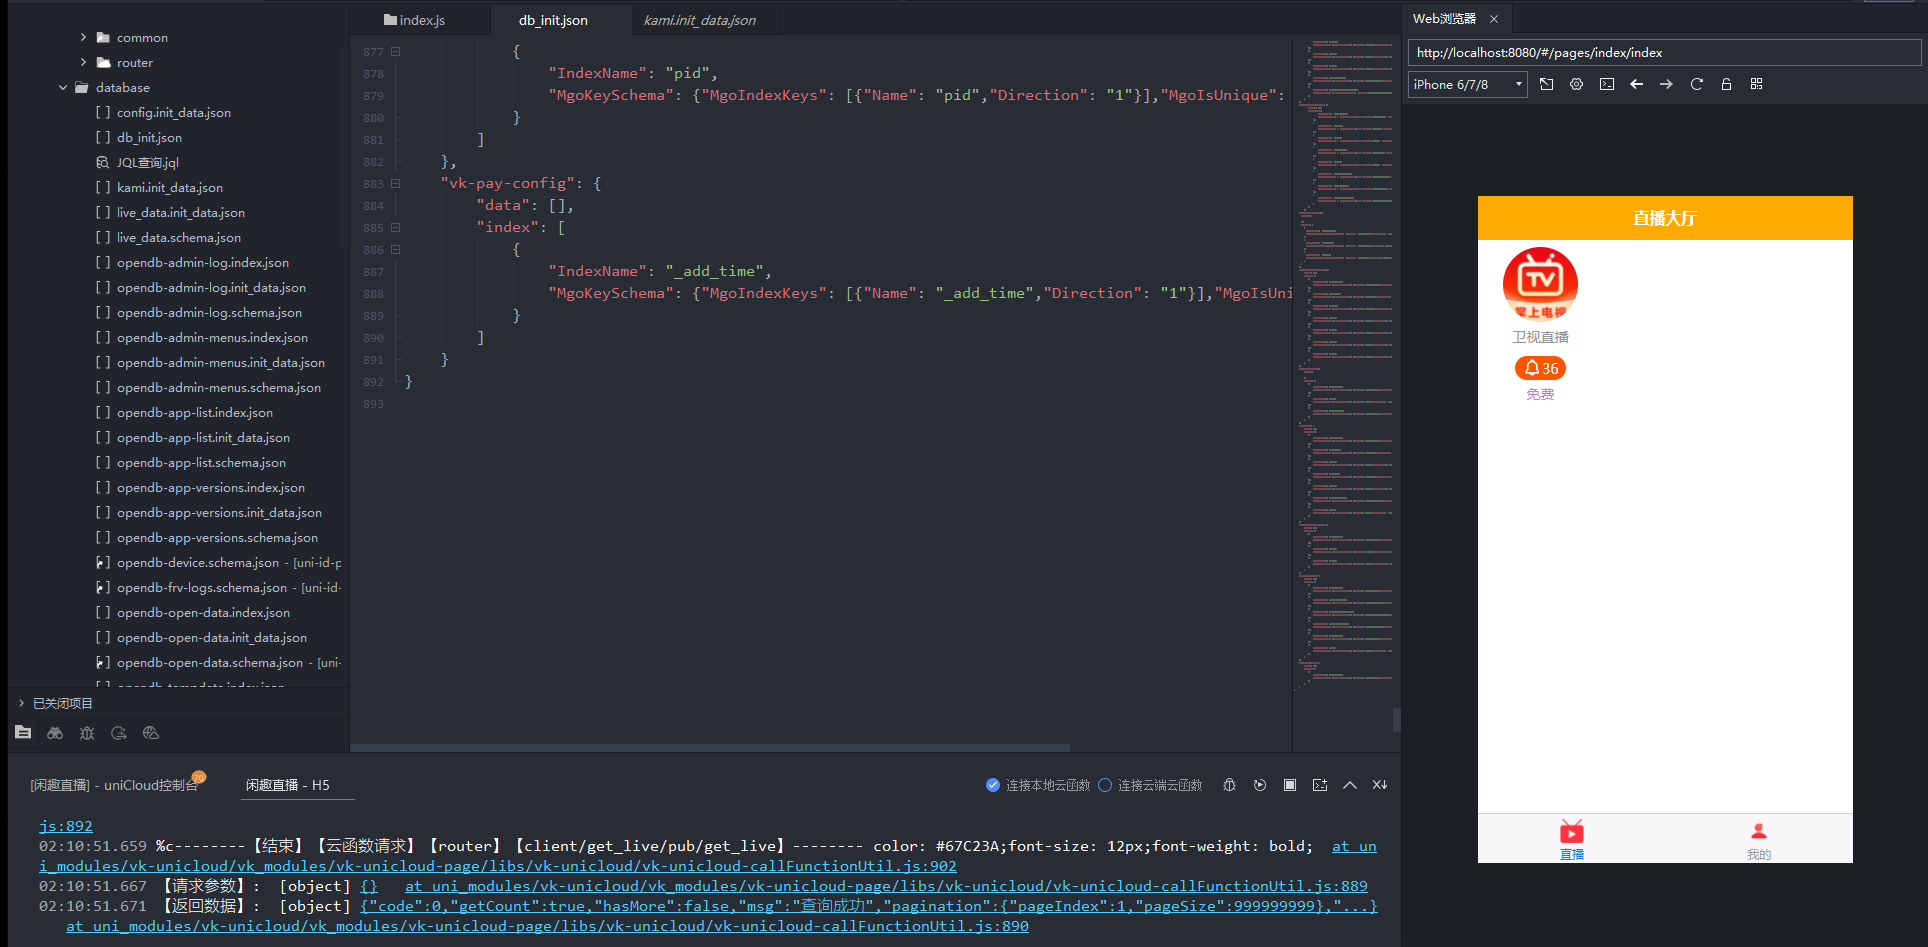Click the editor horizontal scrollbar
Screen dimensions: 1928x947
[x=710, y=747]
